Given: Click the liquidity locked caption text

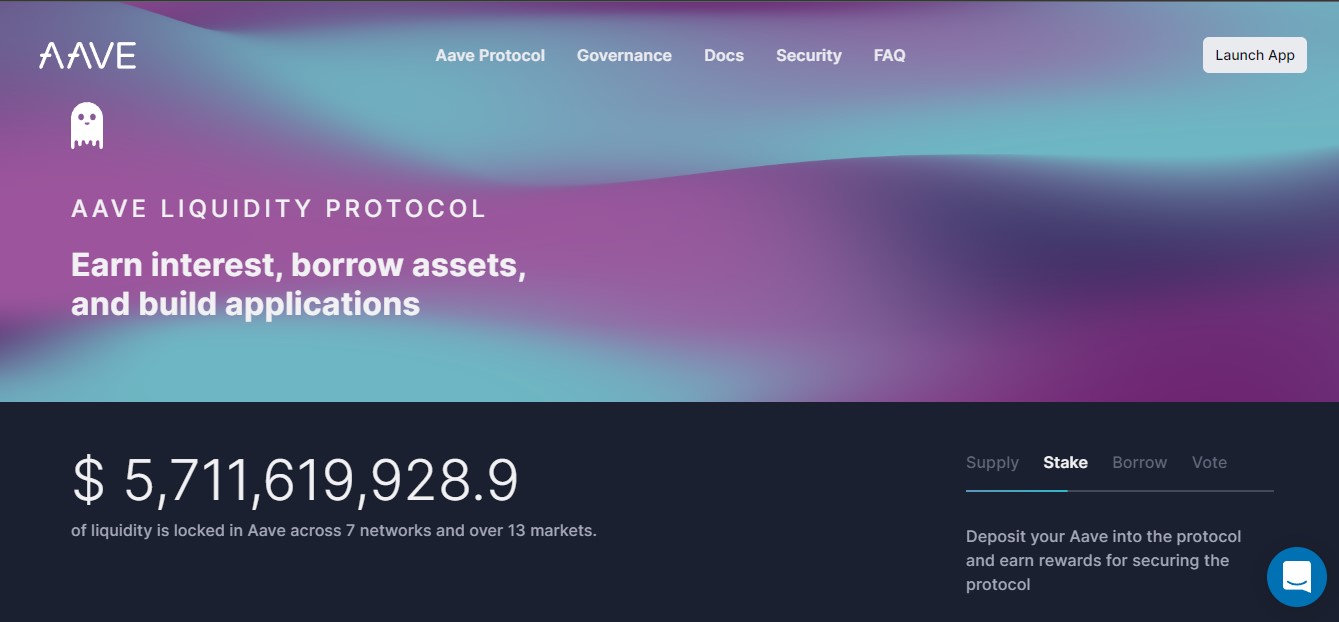Looking at the screenshot, I should tap(333, 531).
